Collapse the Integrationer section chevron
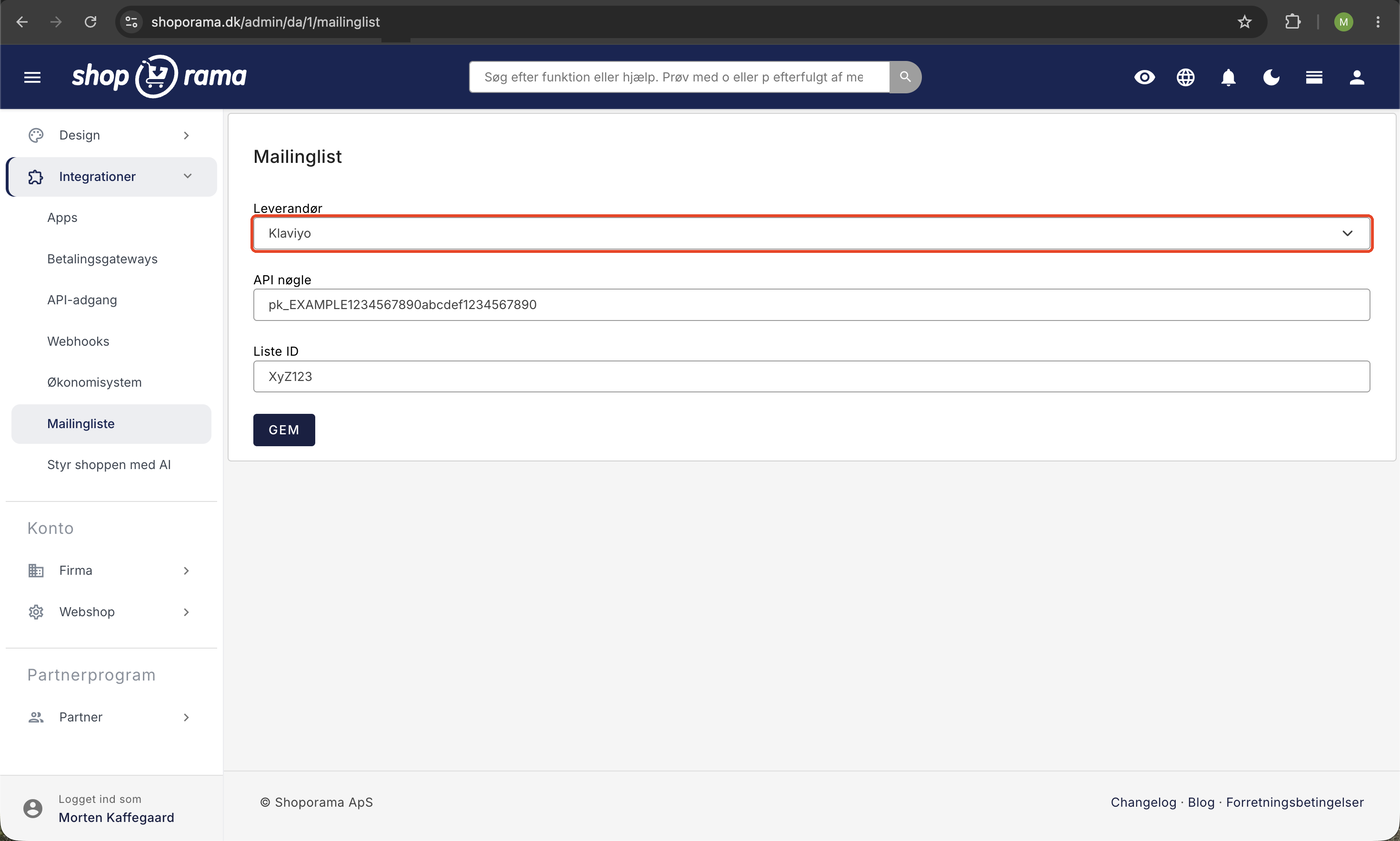This screenshot has width=1400, height=841. [188, 176]
